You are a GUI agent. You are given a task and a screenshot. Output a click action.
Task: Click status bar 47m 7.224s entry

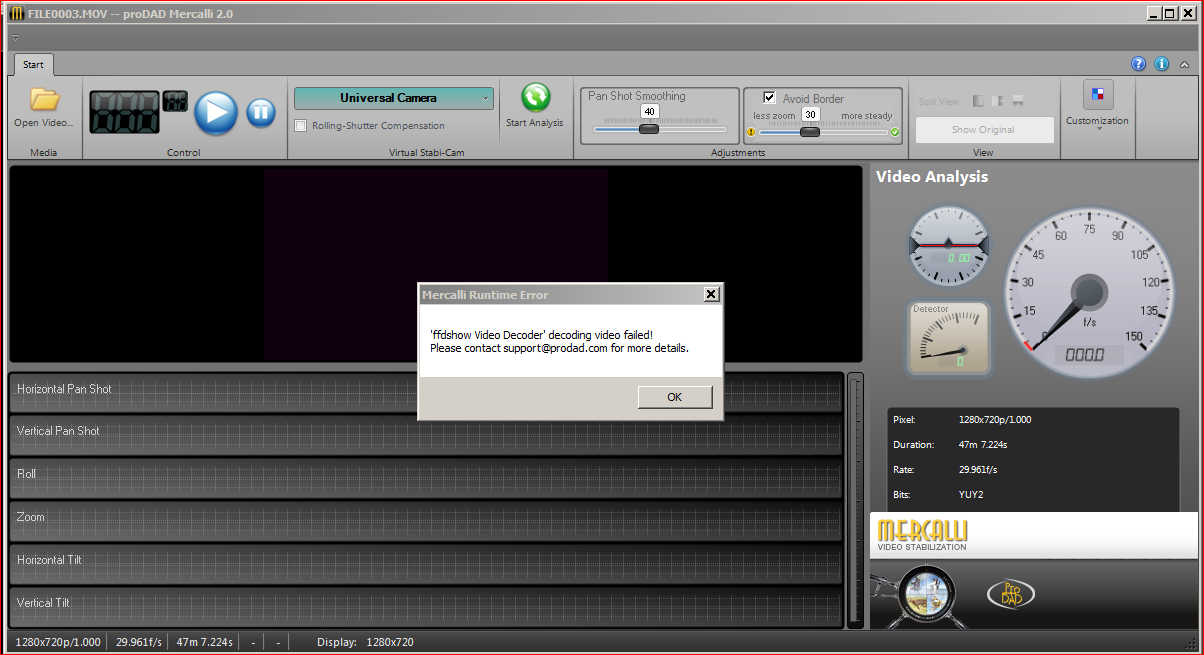(203, 642)
